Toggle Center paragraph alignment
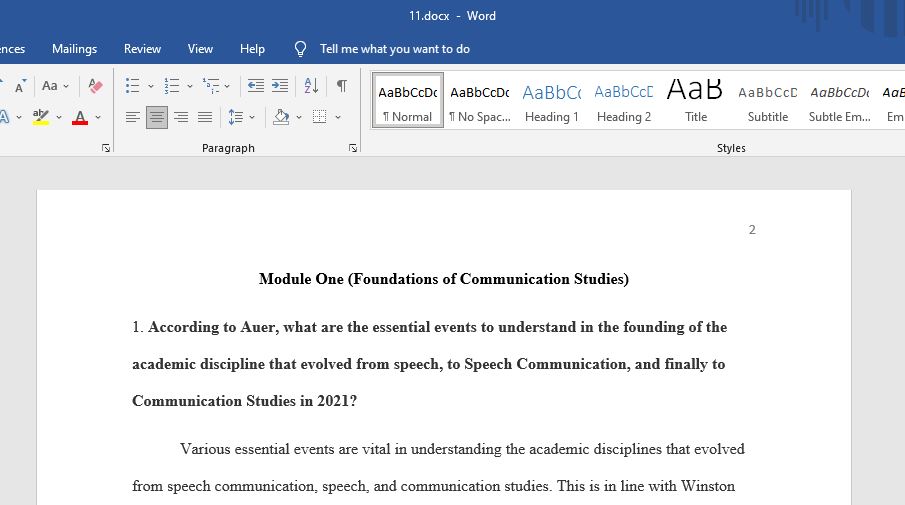The width and height of the screenshot is (905, 505). pos(156,117)
